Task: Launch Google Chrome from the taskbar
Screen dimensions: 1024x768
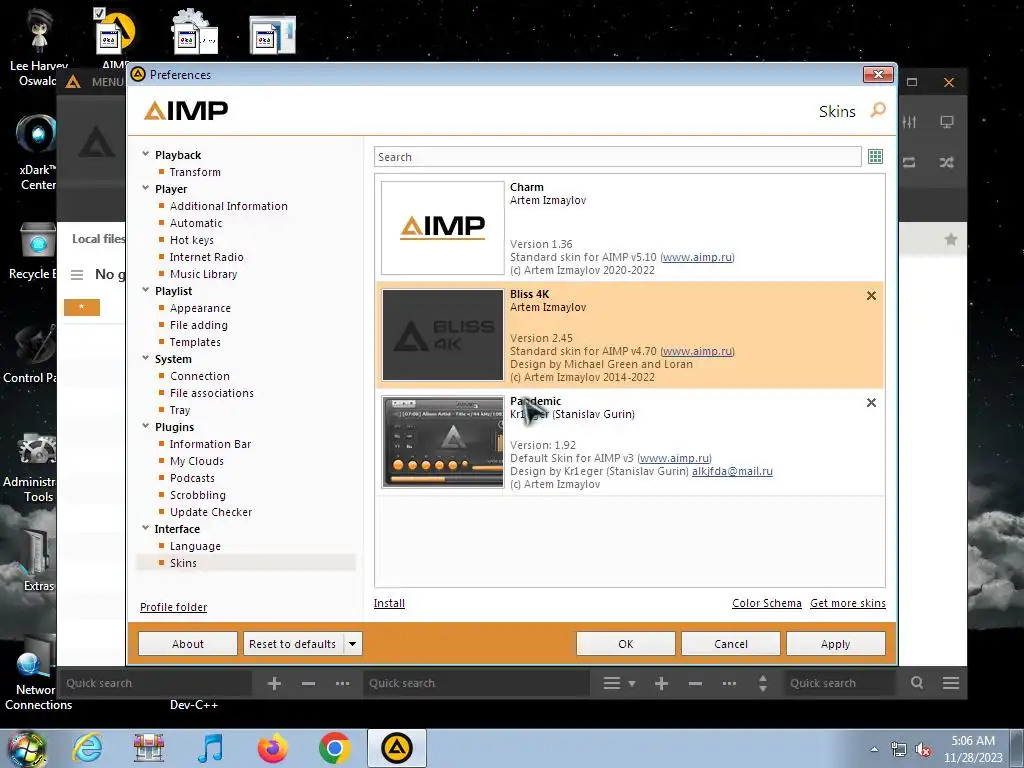Action: click(334, 748)
